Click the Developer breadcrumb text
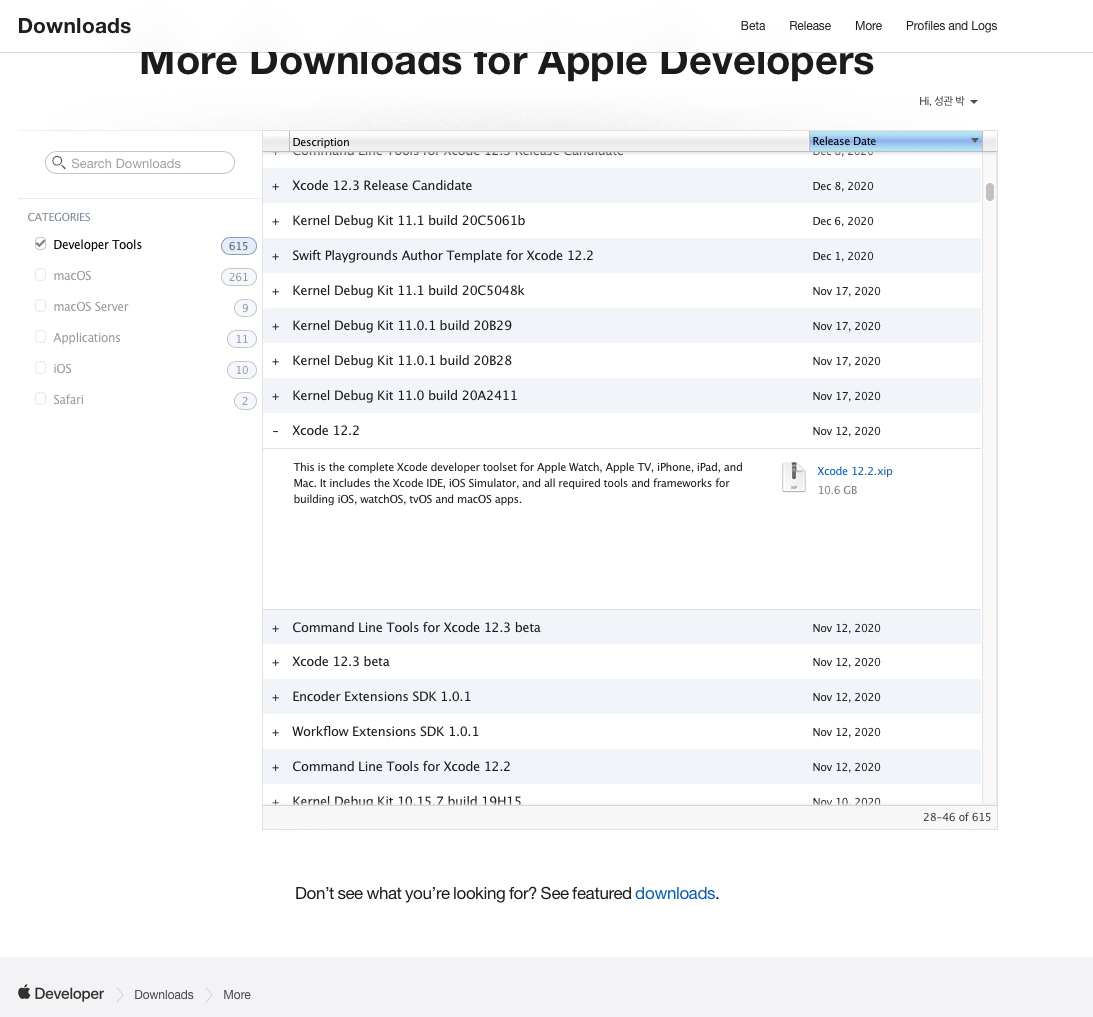 point(69,993)
